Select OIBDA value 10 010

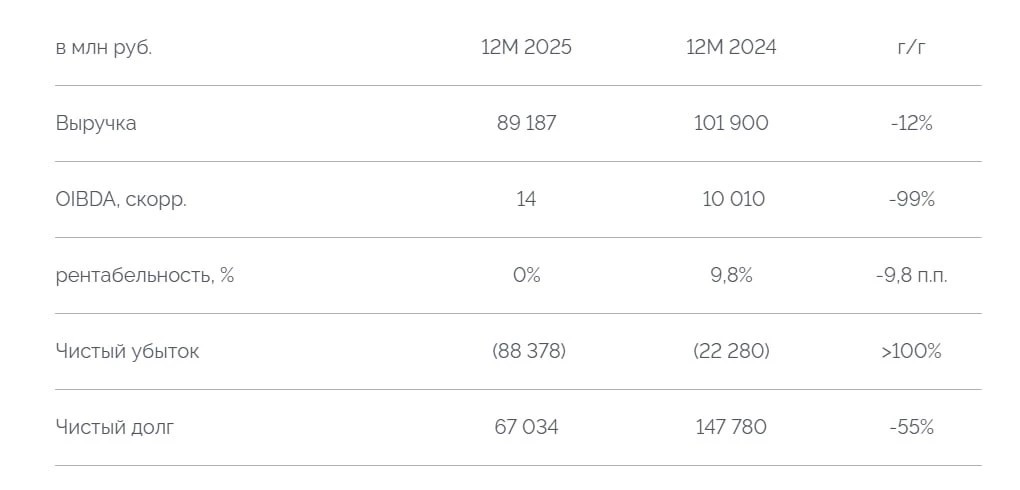point(733,200)
